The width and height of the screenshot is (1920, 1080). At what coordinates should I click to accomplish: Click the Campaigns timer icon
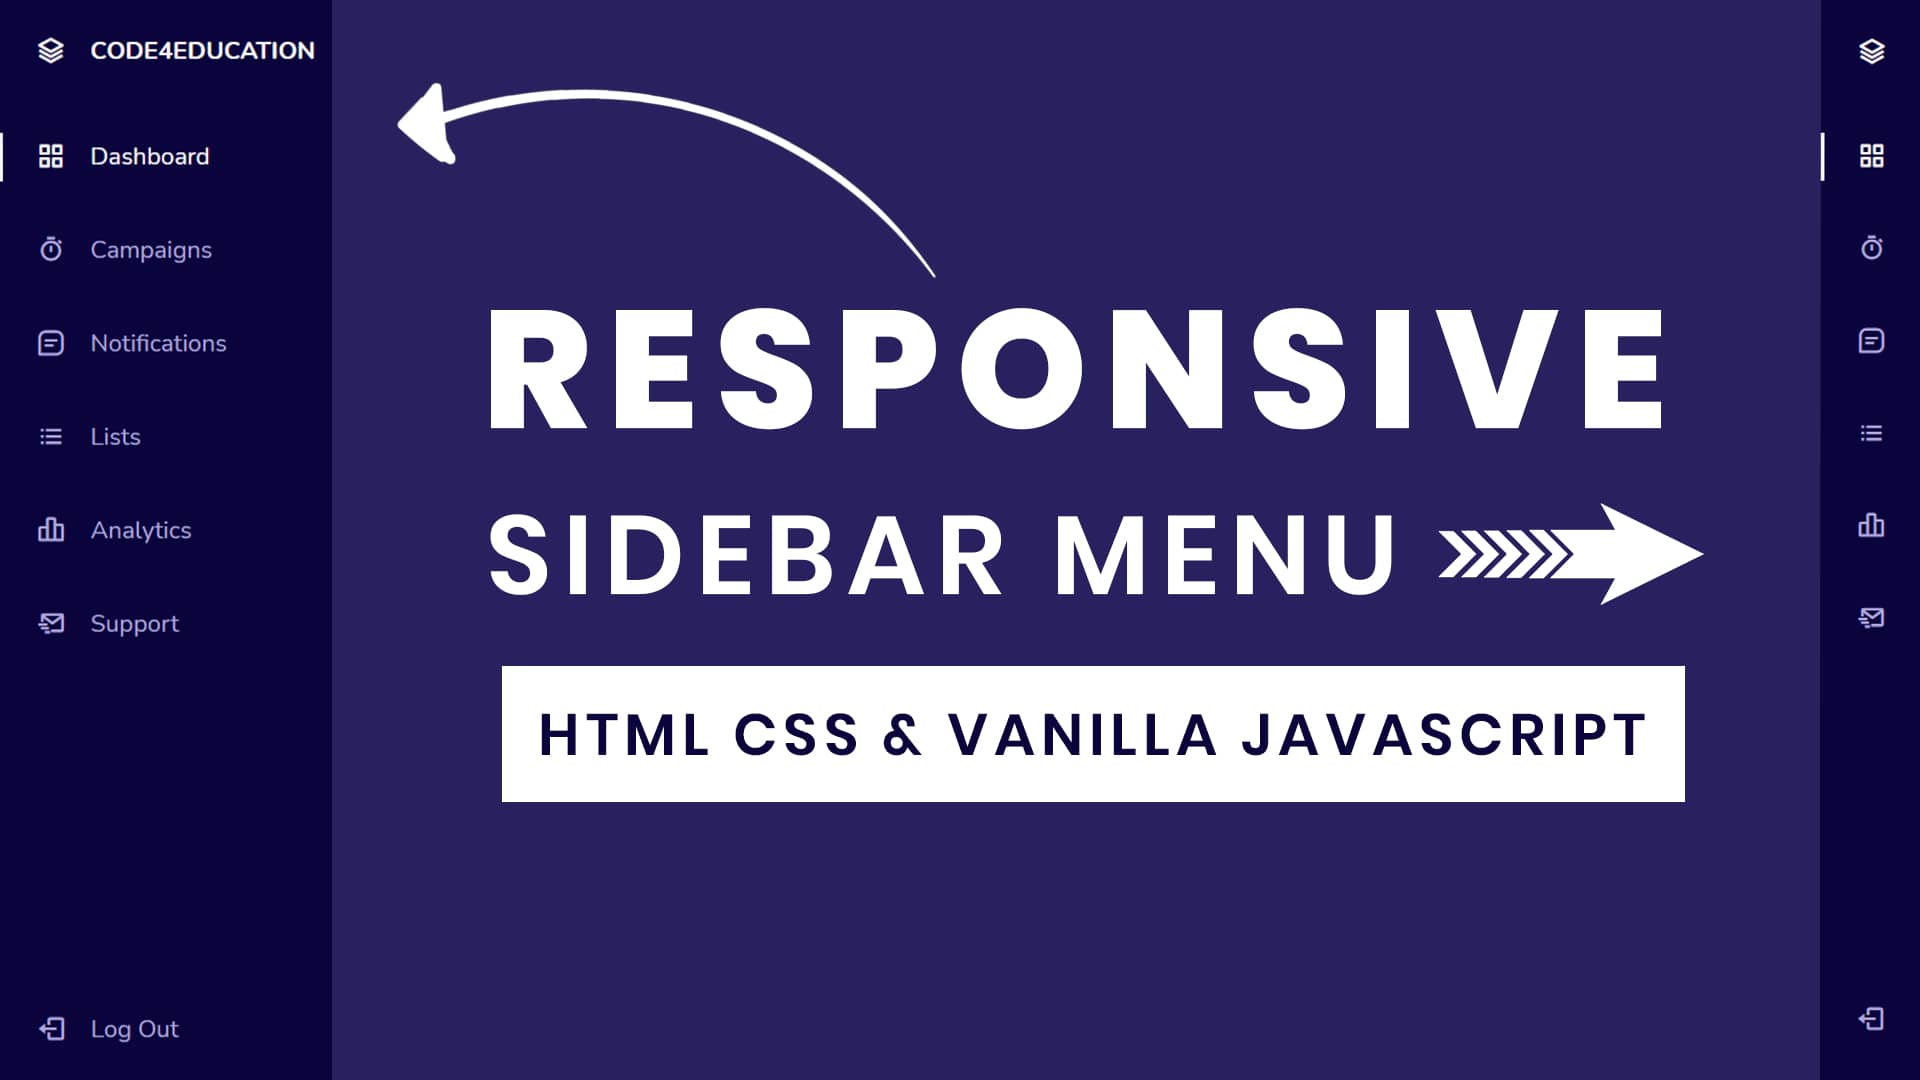click(50, 249)
